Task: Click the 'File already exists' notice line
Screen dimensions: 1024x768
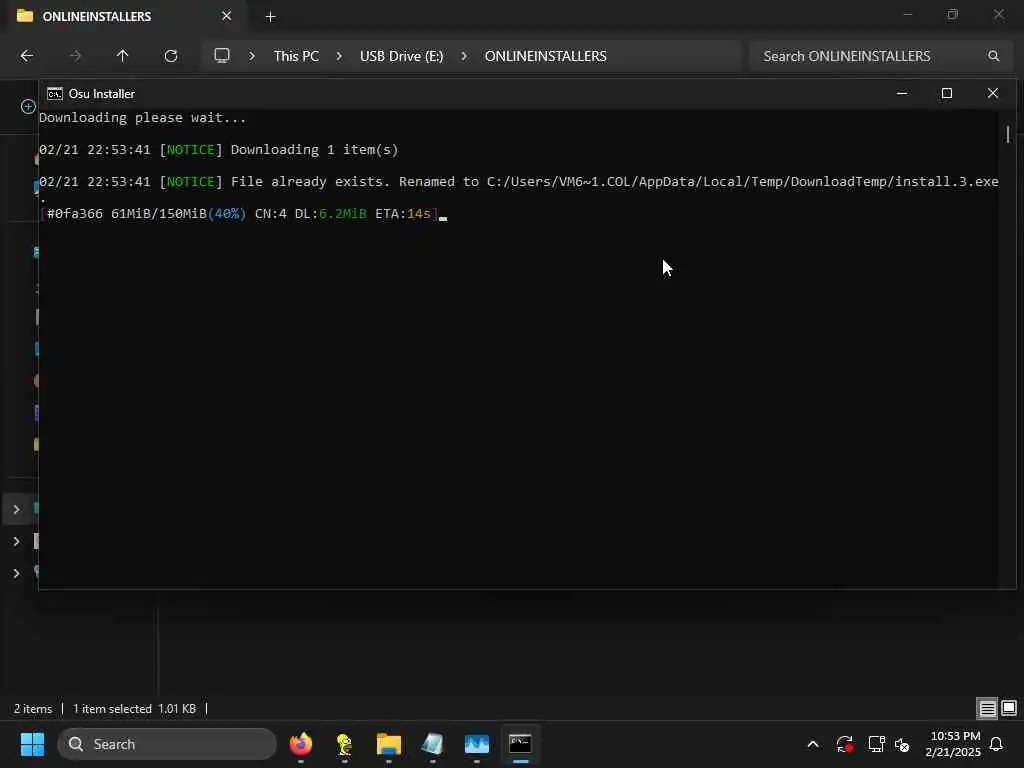Action: pos(519,182)
